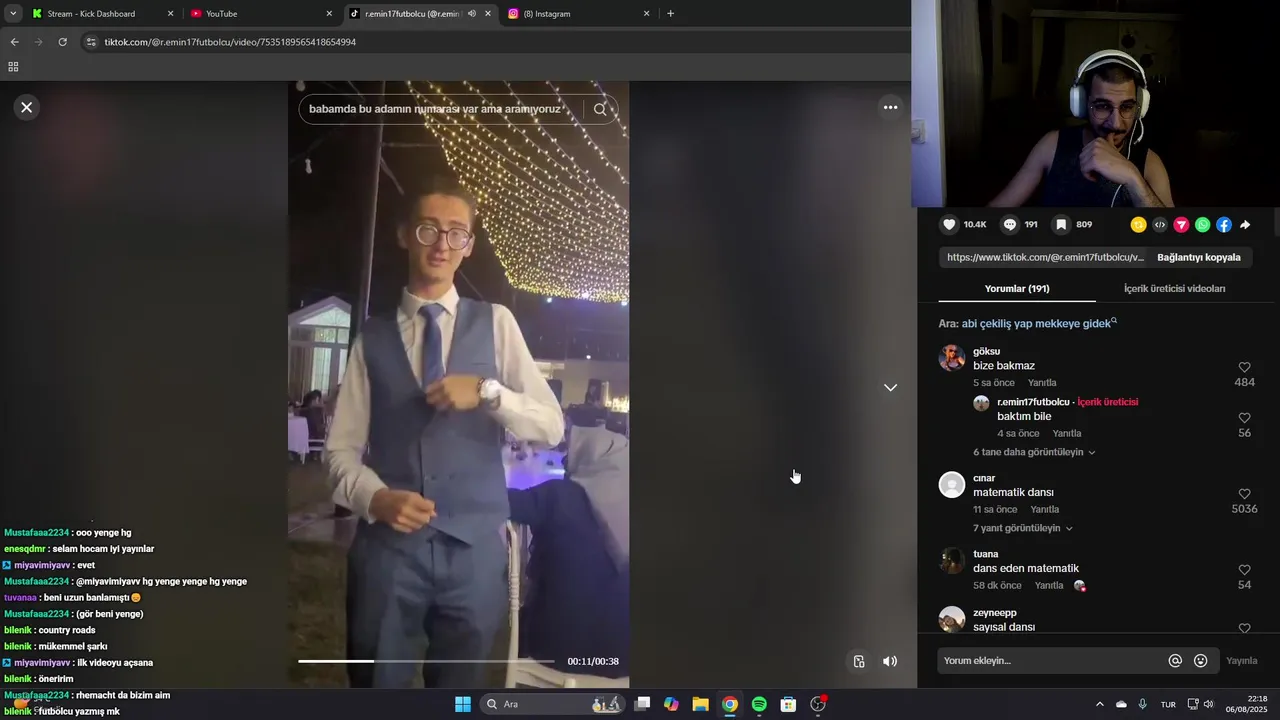
Task: Open the taskbar clock showing 22:18
Action: (1250, 704)
